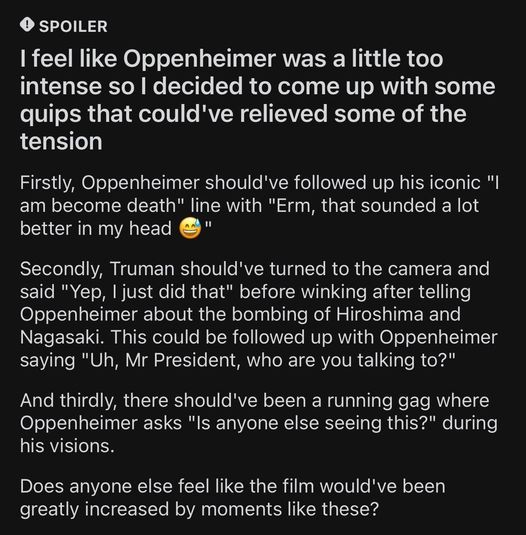Click the paragraph beginning "Secondly, Truman"
The width and height of the screenshot is (526, 535).
[259, 314]
